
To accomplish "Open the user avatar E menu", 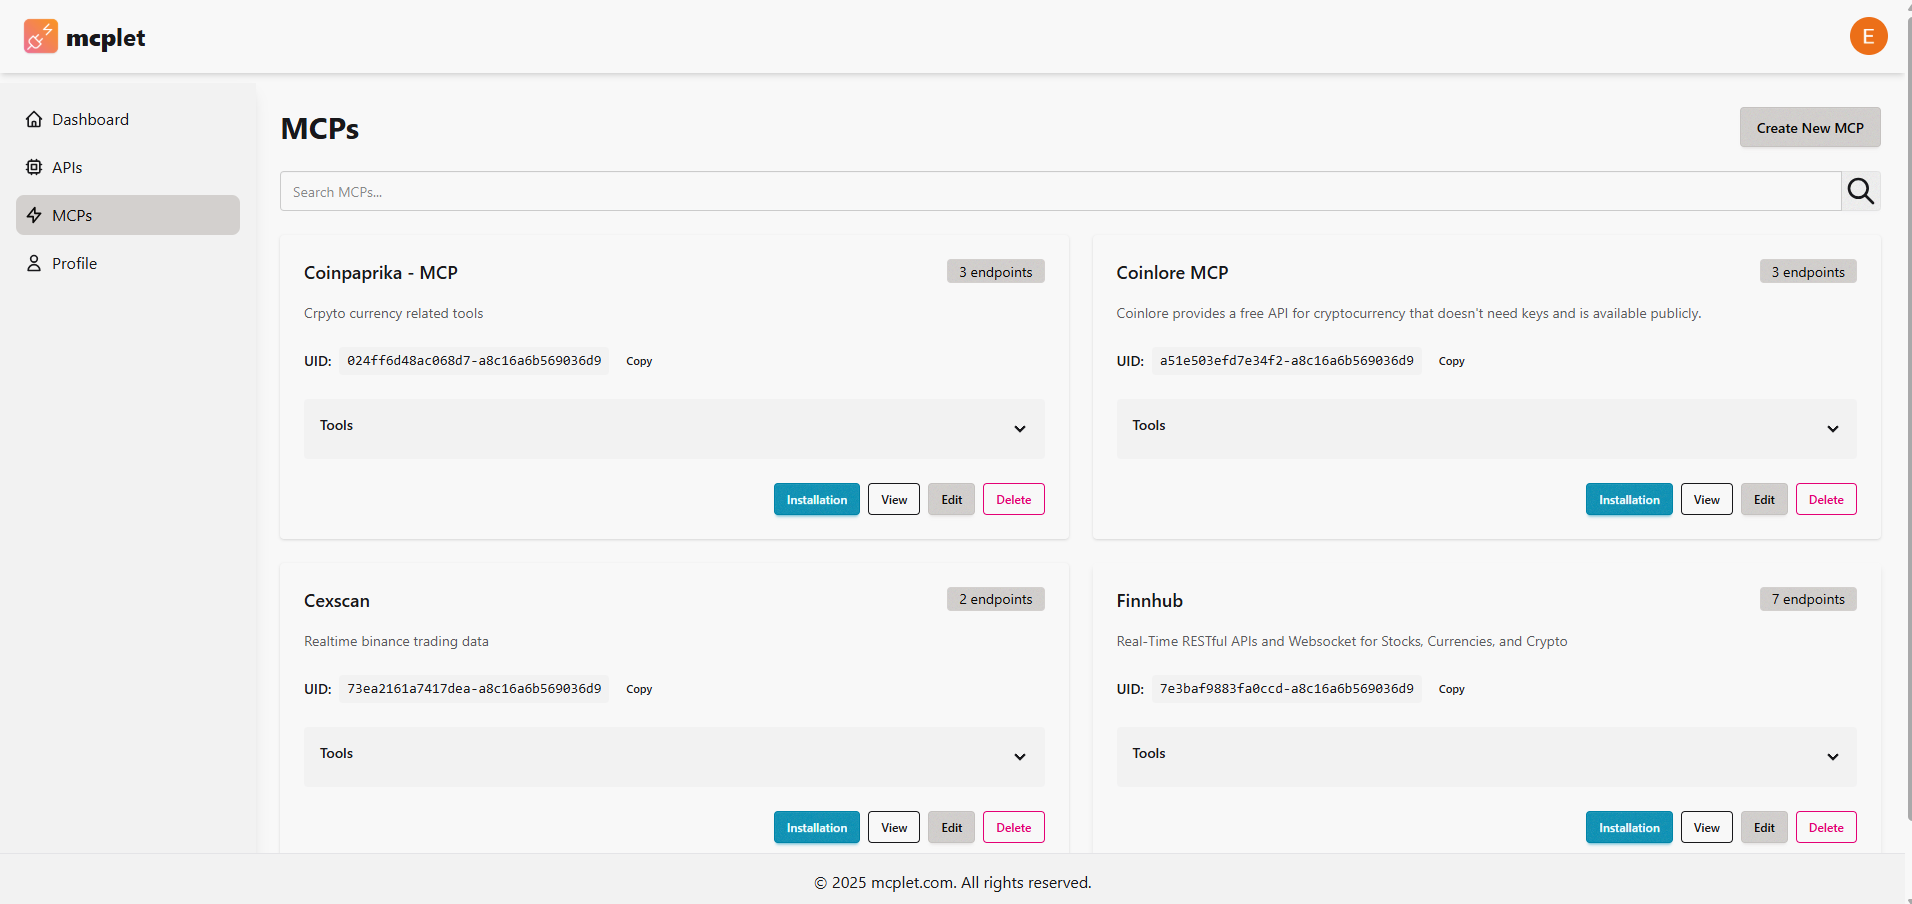I will click(x=1868, y=36).
